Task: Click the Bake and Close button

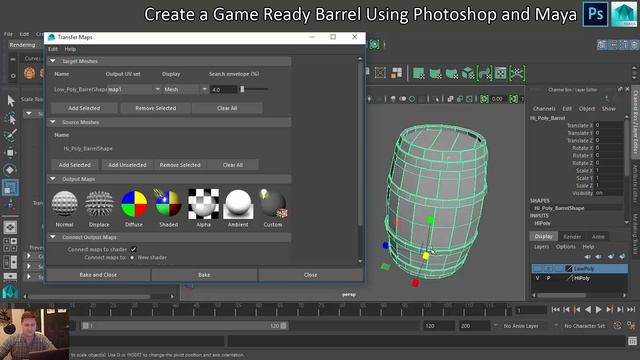Action: (98, 275)
